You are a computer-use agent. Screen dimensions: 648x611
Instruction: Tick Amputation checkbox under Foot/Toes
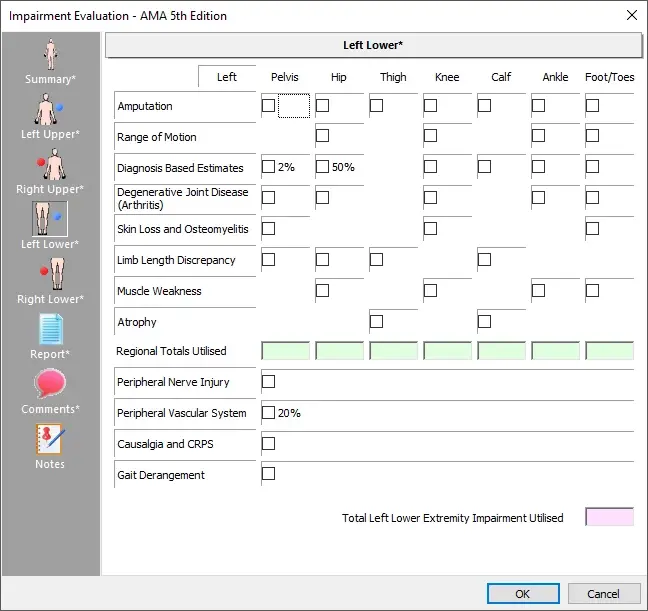pos(592,105)
